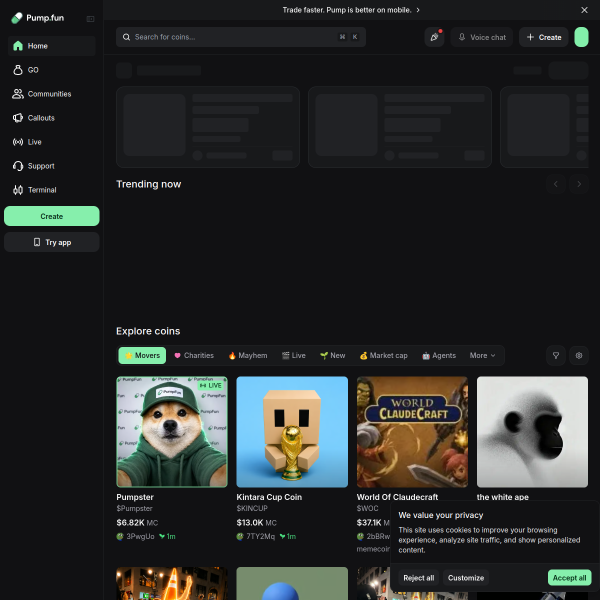This screenshot has height=600, width=600.
Task: Click the Trending now heading
Action: click(148, 184)
